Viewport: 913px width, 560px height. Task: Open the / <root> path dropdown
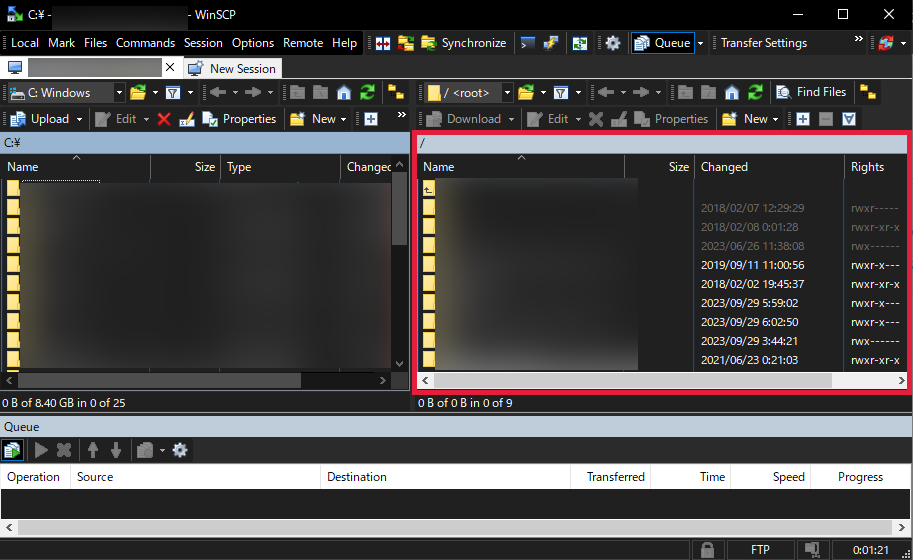[x=507, y=93]
